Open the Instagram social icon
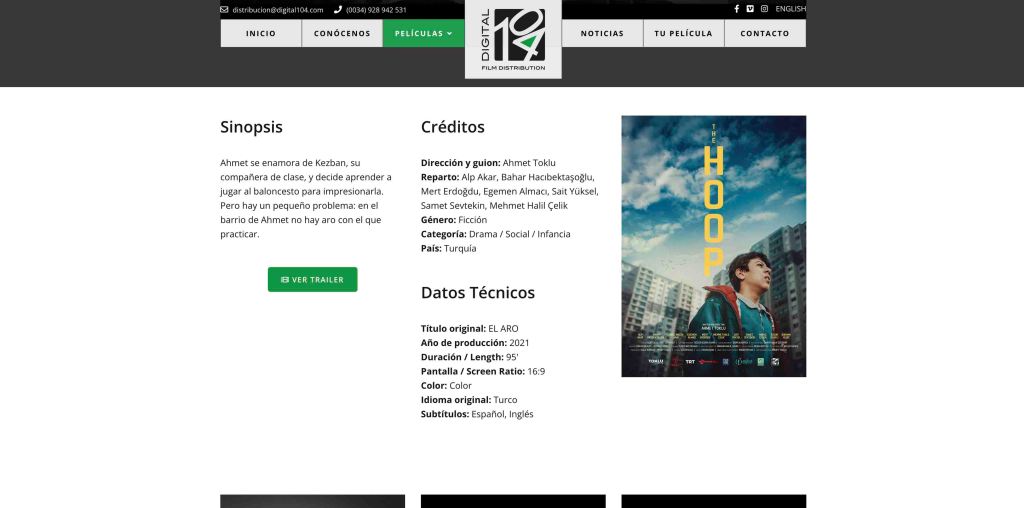Screen dimensions: 1024x508 click(x=764, y=9)
